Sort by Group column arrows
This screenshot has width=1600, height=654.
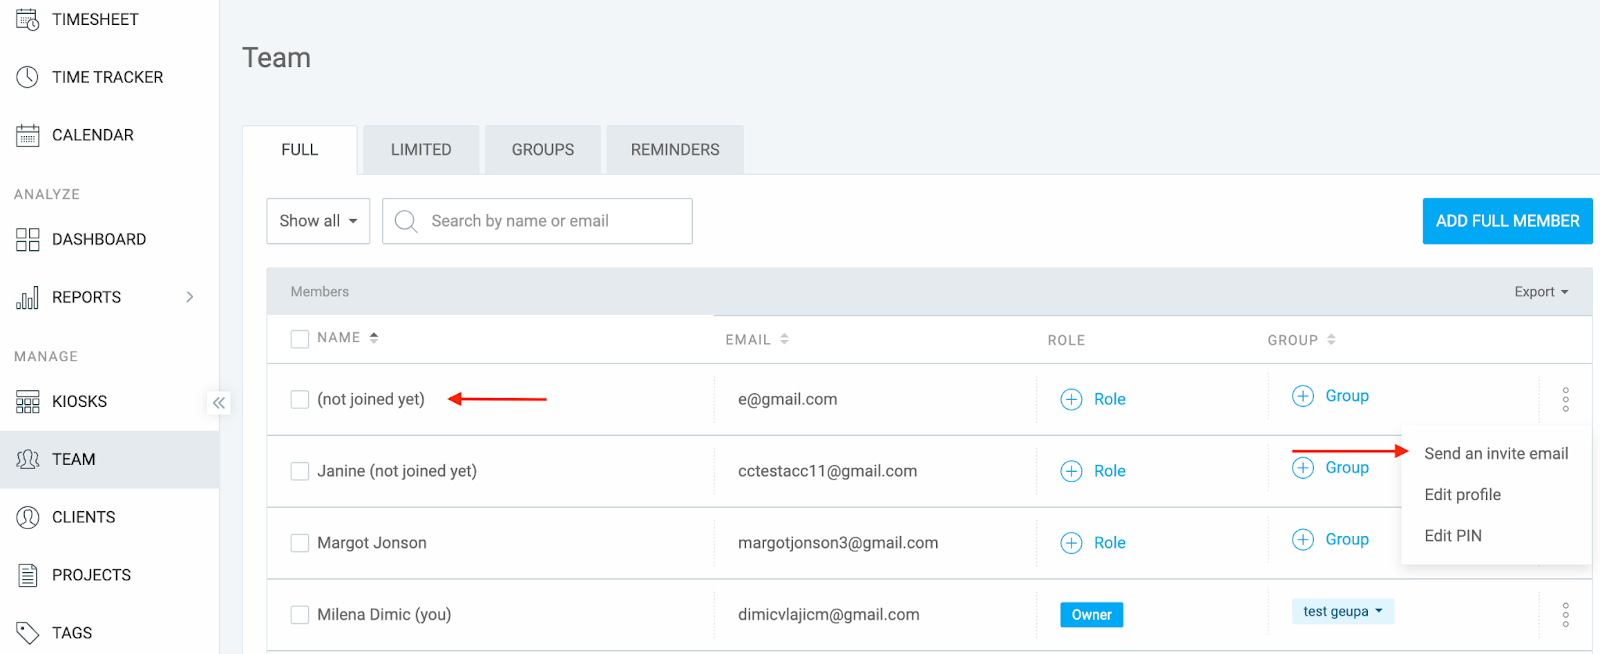click(1331, 340)
